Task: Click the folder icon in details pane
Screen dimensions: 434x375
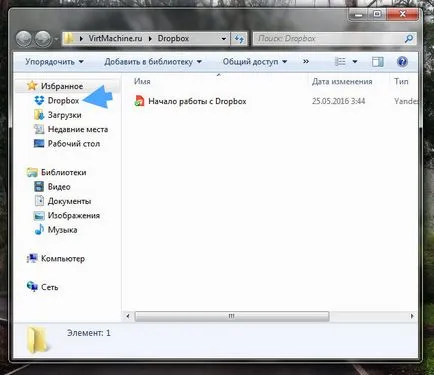Action: click(37, 340)
